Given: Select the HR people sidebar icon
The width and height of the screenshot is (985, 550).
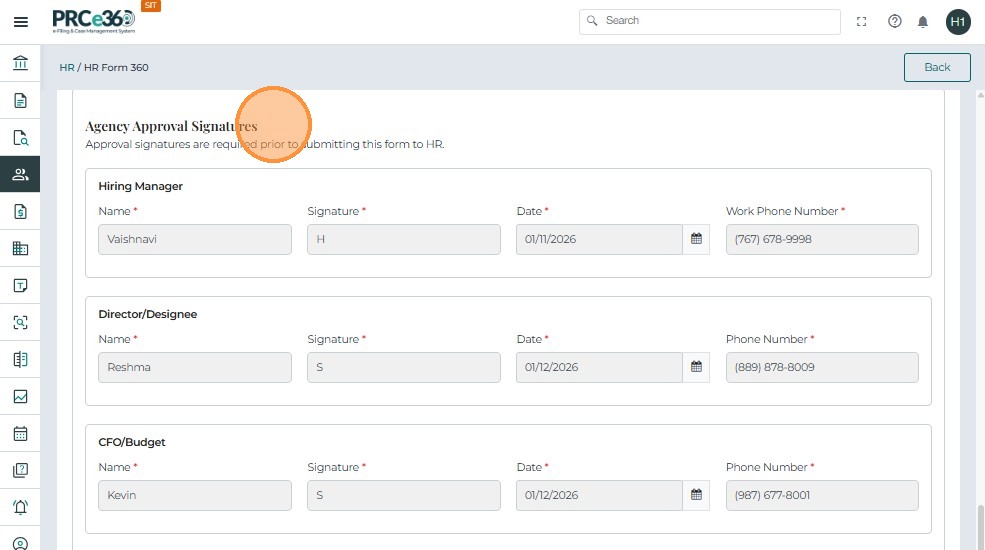Looking at the screenshot, I should click(x=20, y=174).
